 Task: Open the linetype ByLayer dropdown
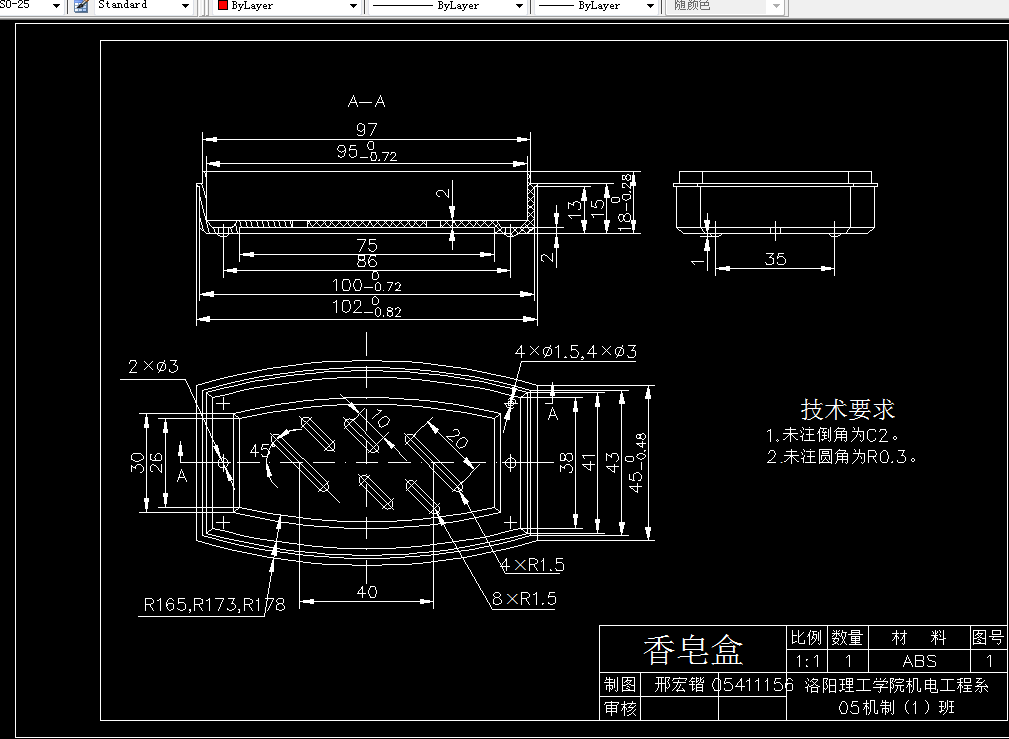[x=519, y=6]
